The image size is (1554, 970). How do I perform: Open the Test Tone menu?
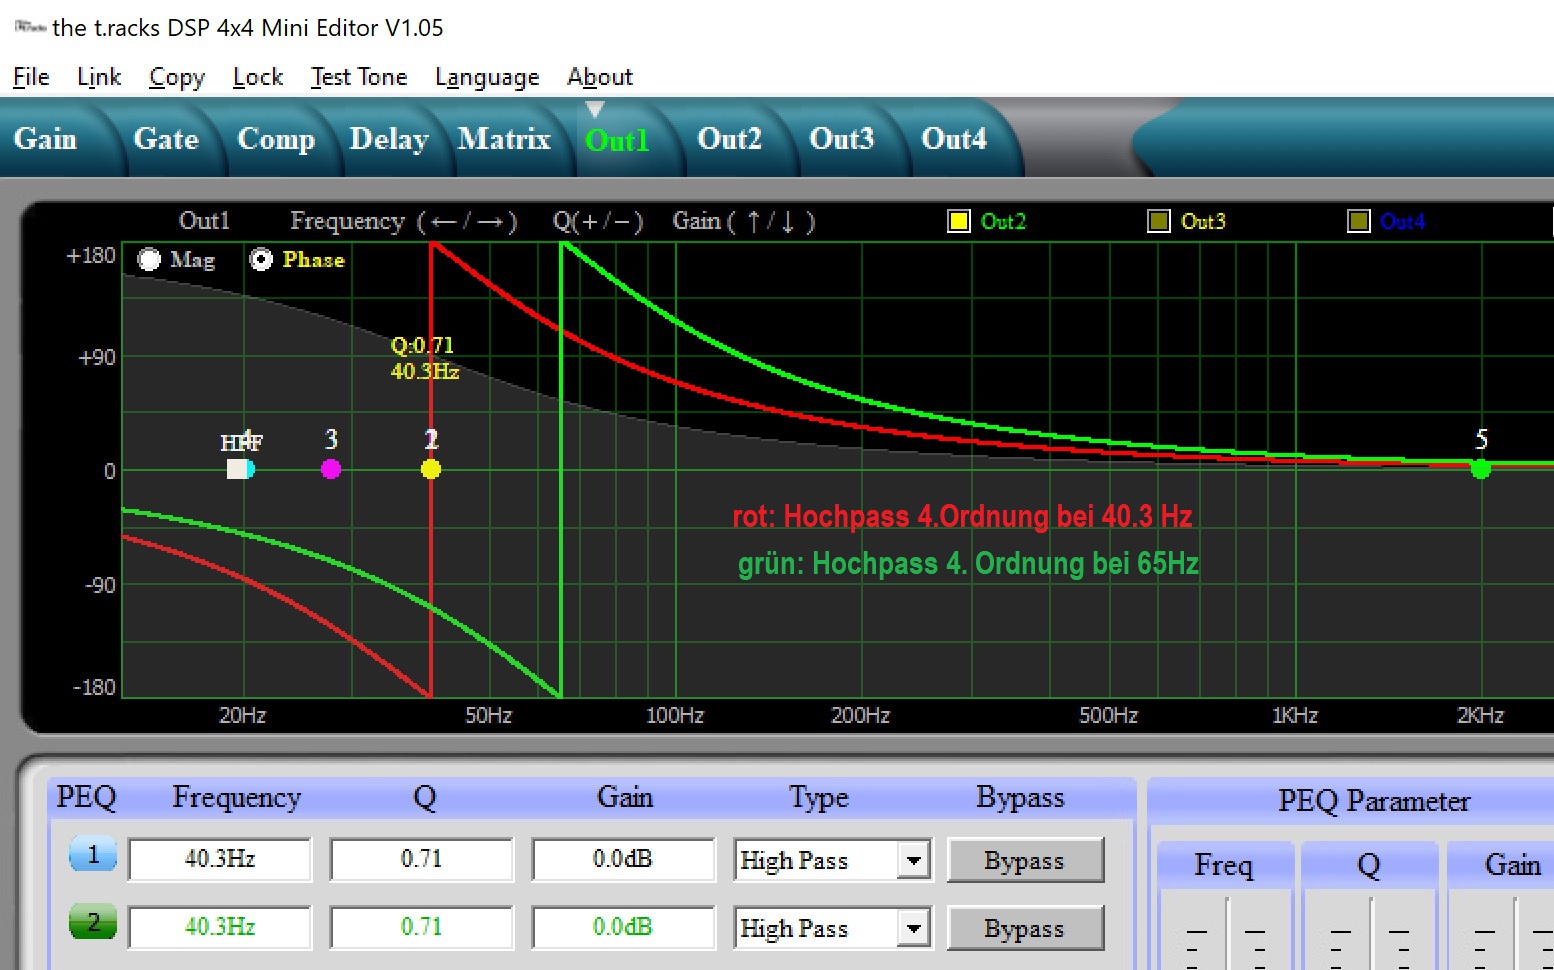click(358, 77)
